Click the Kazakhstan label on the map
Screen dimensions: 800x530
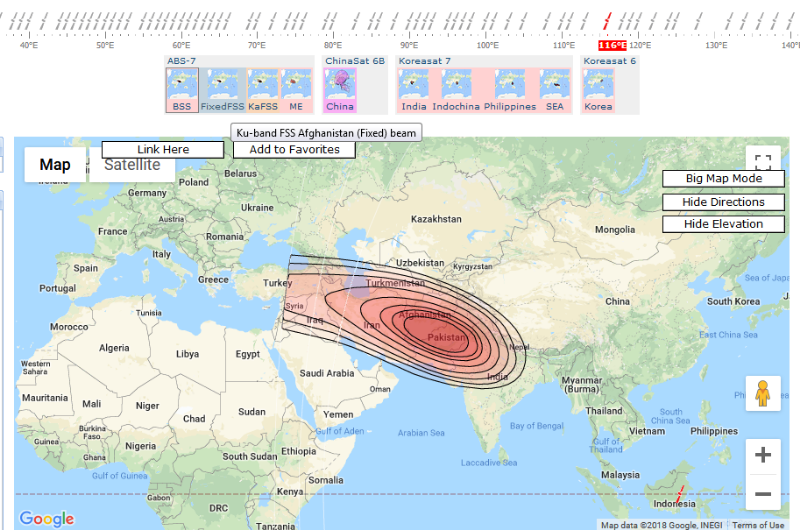tap(436, 219)
